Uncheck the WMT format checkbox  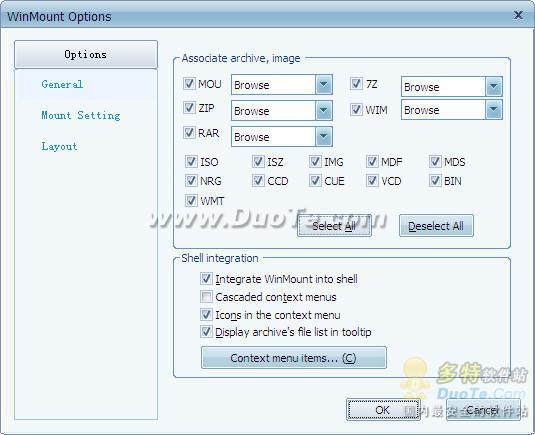pyautogui.click(x=191, y=200)
